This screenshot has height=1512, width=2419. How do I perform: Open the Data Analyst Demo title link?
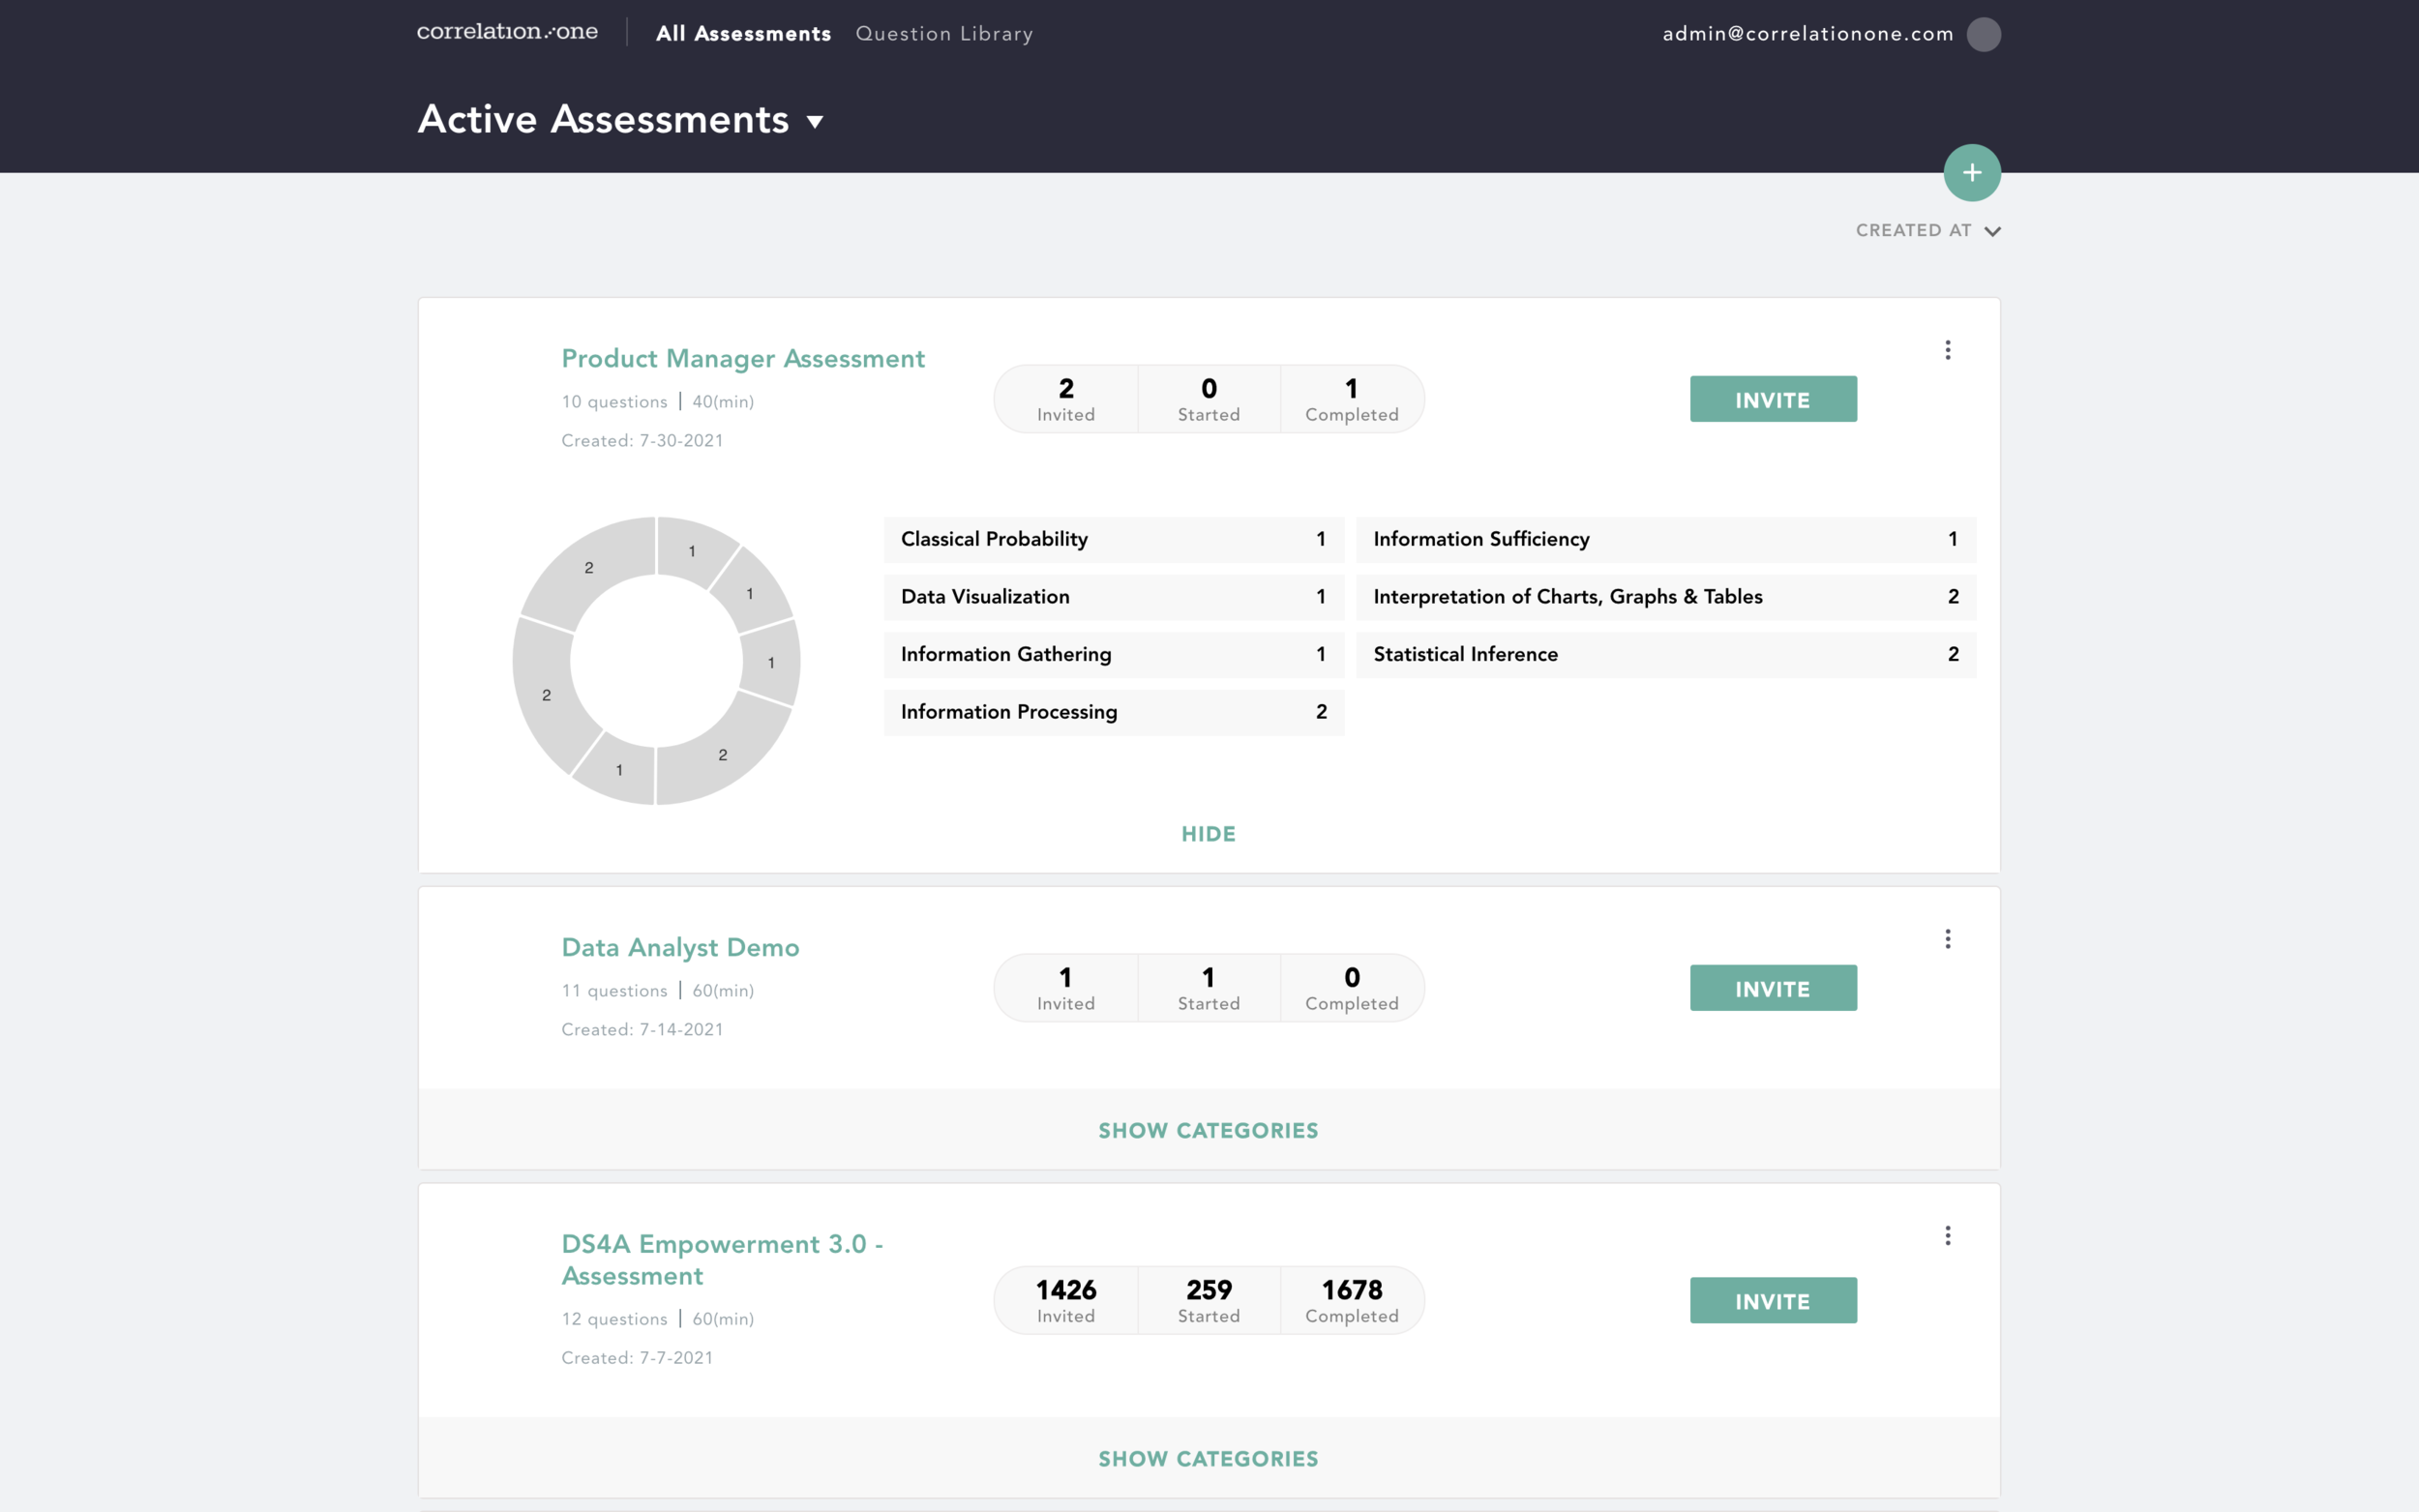click(680, 948)
